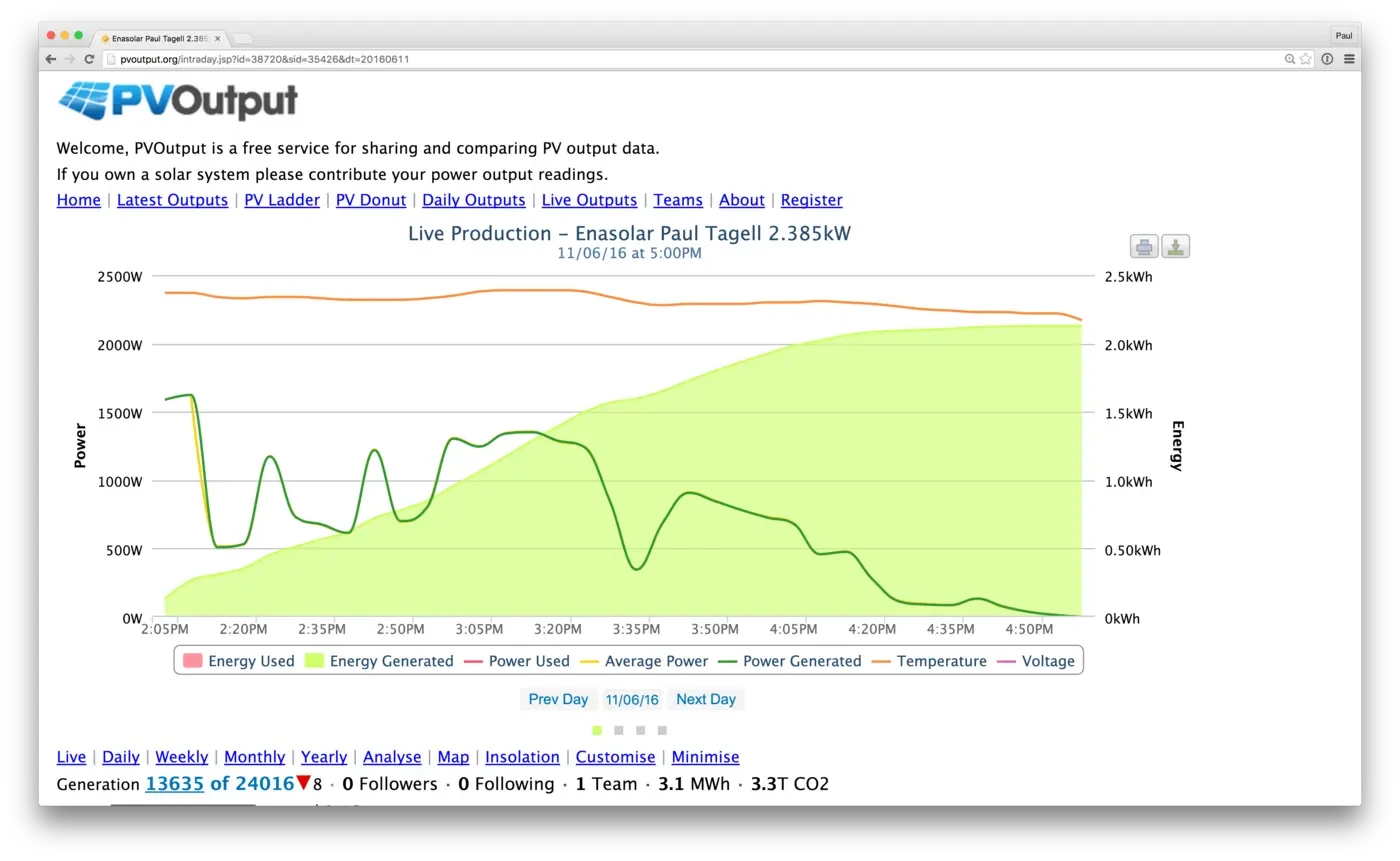Switch to the Live view link
The image size is (1400, 861).
tap(71, 757)
